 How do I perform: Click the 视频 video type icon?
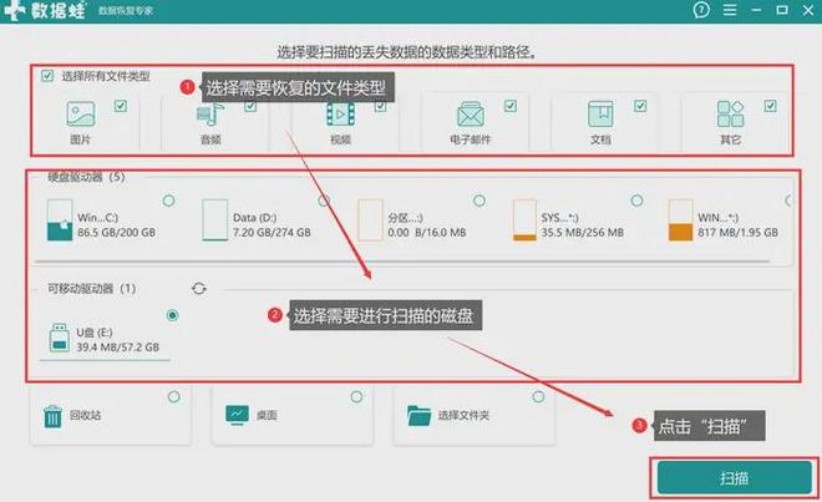(340, 114)
